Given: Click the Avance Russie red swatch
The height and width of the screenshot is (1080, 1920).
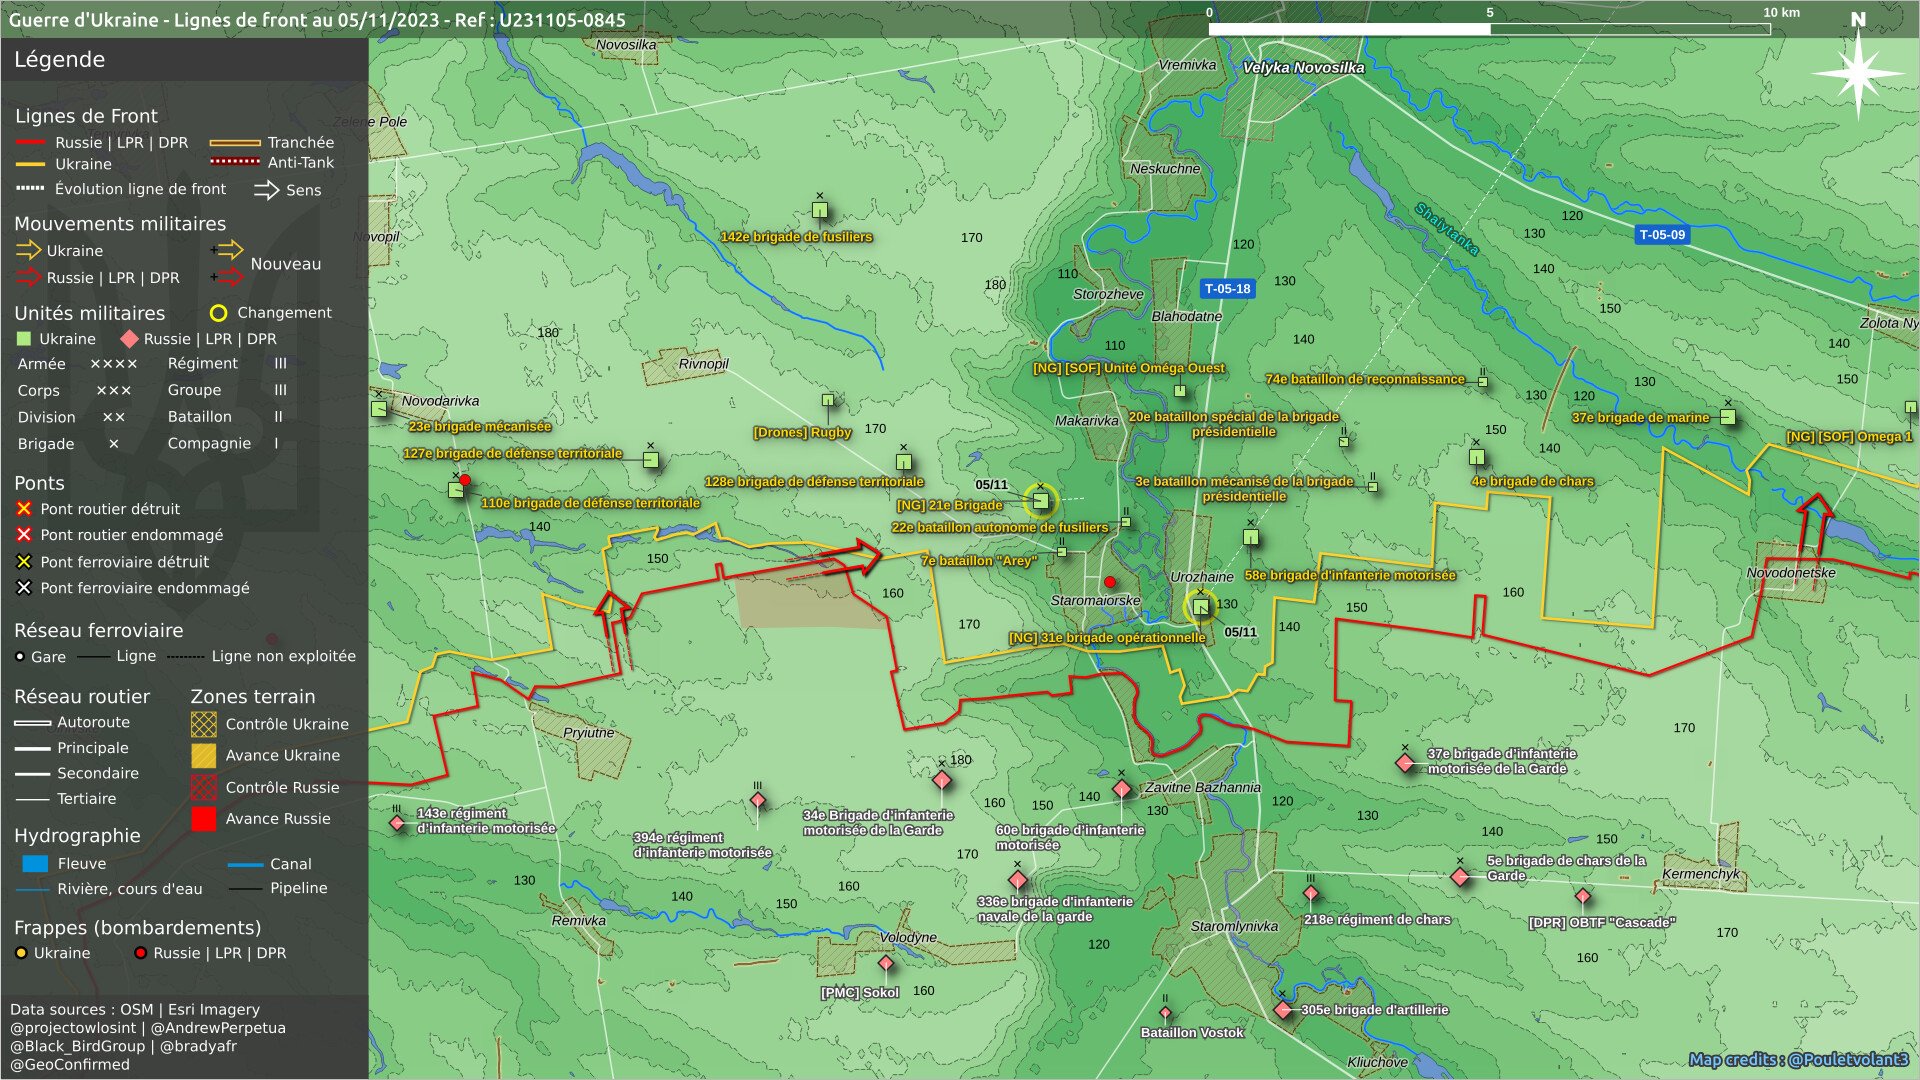Looking at the screenshot, I should pyautogui.click(x=203, y=819).
